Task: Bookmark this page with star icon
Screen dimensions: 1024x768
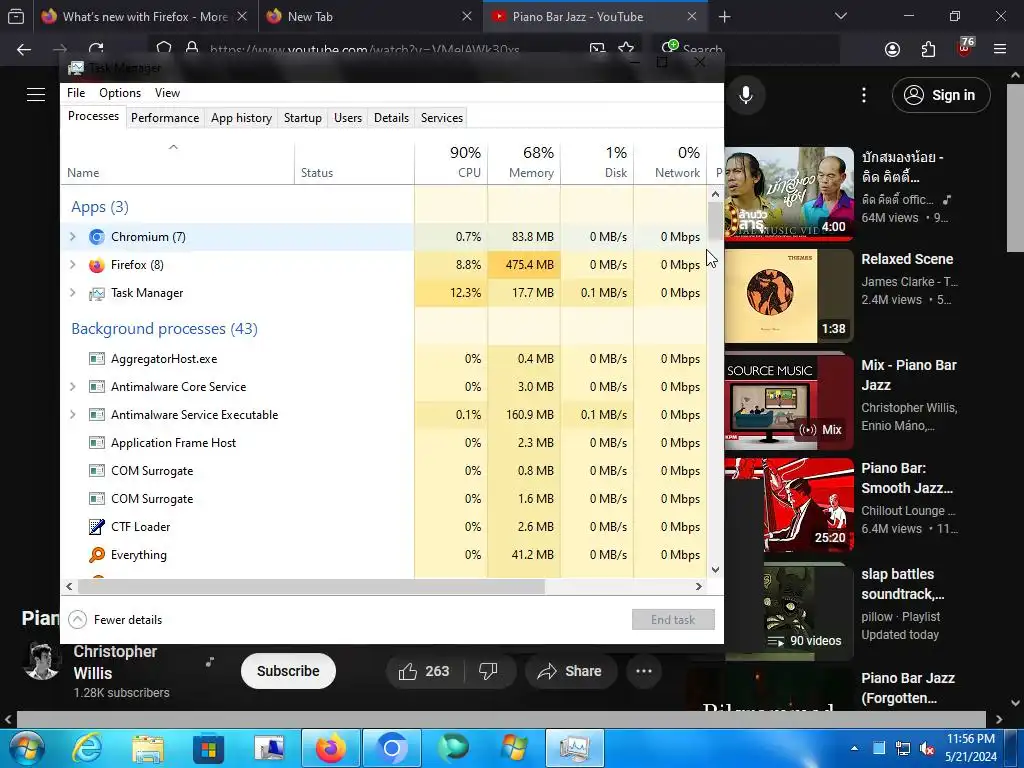Action: click(x=626, y=49)
